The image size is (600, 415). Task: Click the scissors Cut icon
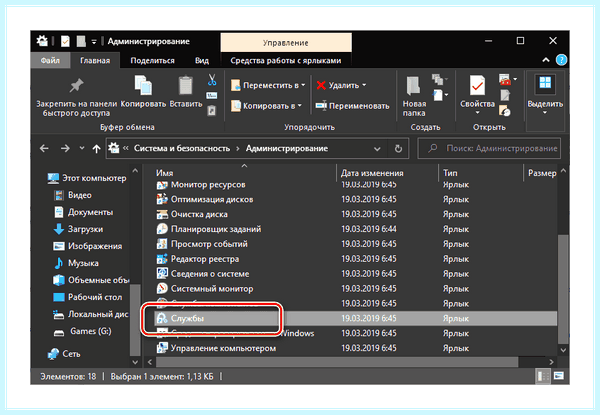212,80
